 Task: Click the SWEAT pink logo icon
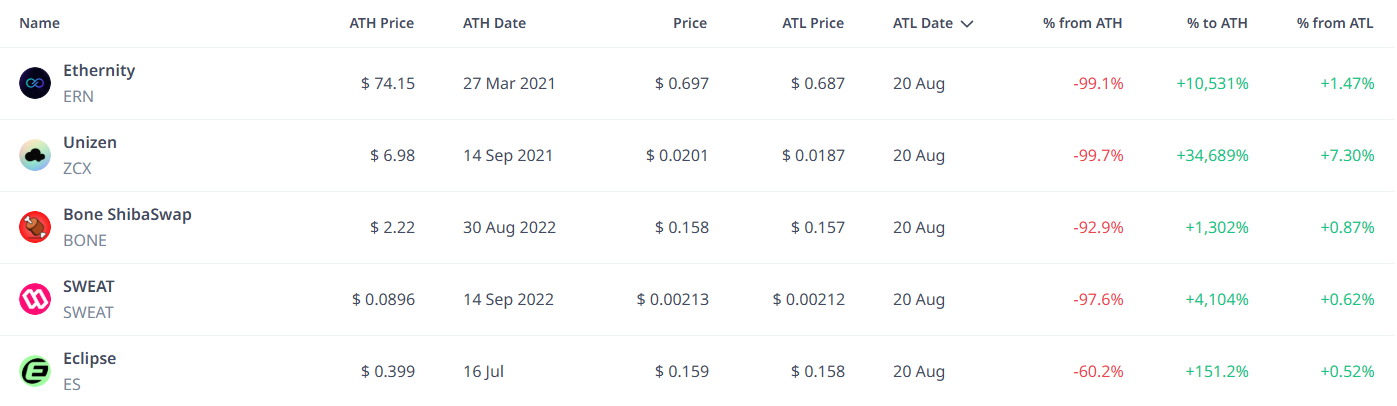(x=35, y=299)
